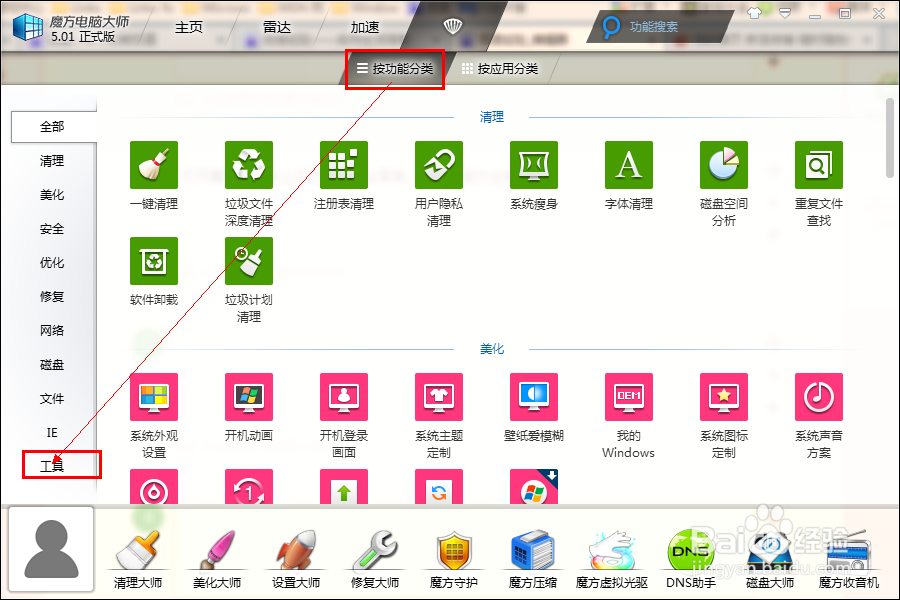The width and height of the screenshot is (900, 600).
Task: Click the vertical scrollbar thumb
Action: click(x=890, y=138)
